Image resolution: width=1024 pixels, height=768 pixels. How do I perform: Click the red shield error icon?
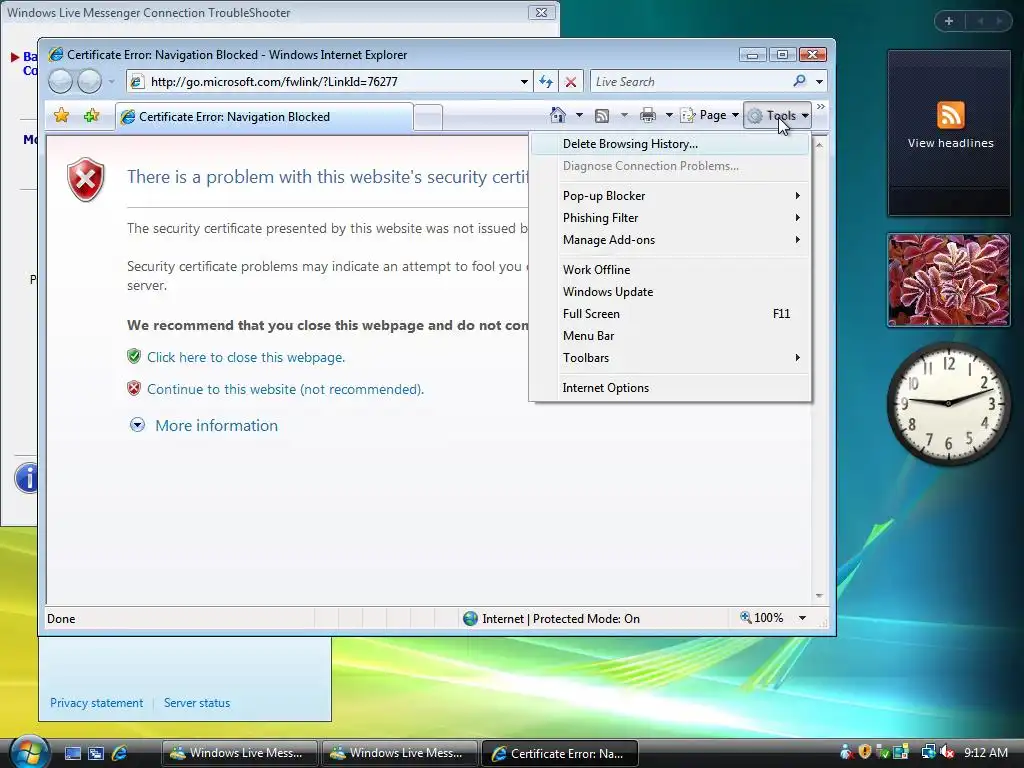[86, 179]
